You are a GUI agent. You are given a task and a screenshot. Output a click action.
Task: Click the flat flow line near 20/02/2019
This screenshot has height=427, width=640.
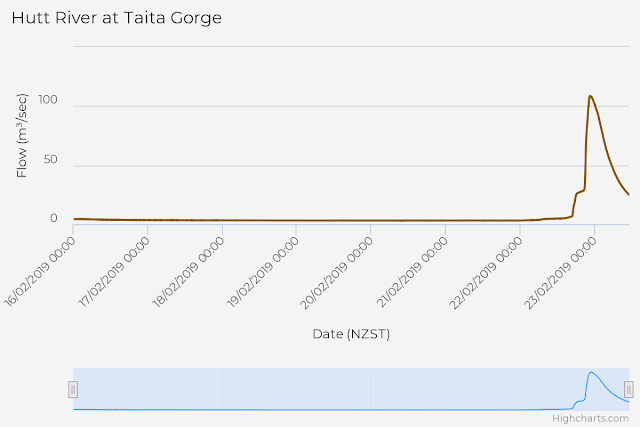(371, 220)
